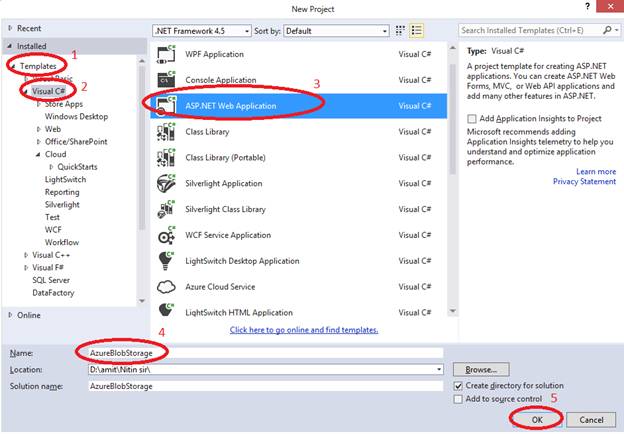Image resolution: width=624 pixels, height=434 pixels.
Task: Select LightSwitch in the template tree
Action: [x=65, y=179]
